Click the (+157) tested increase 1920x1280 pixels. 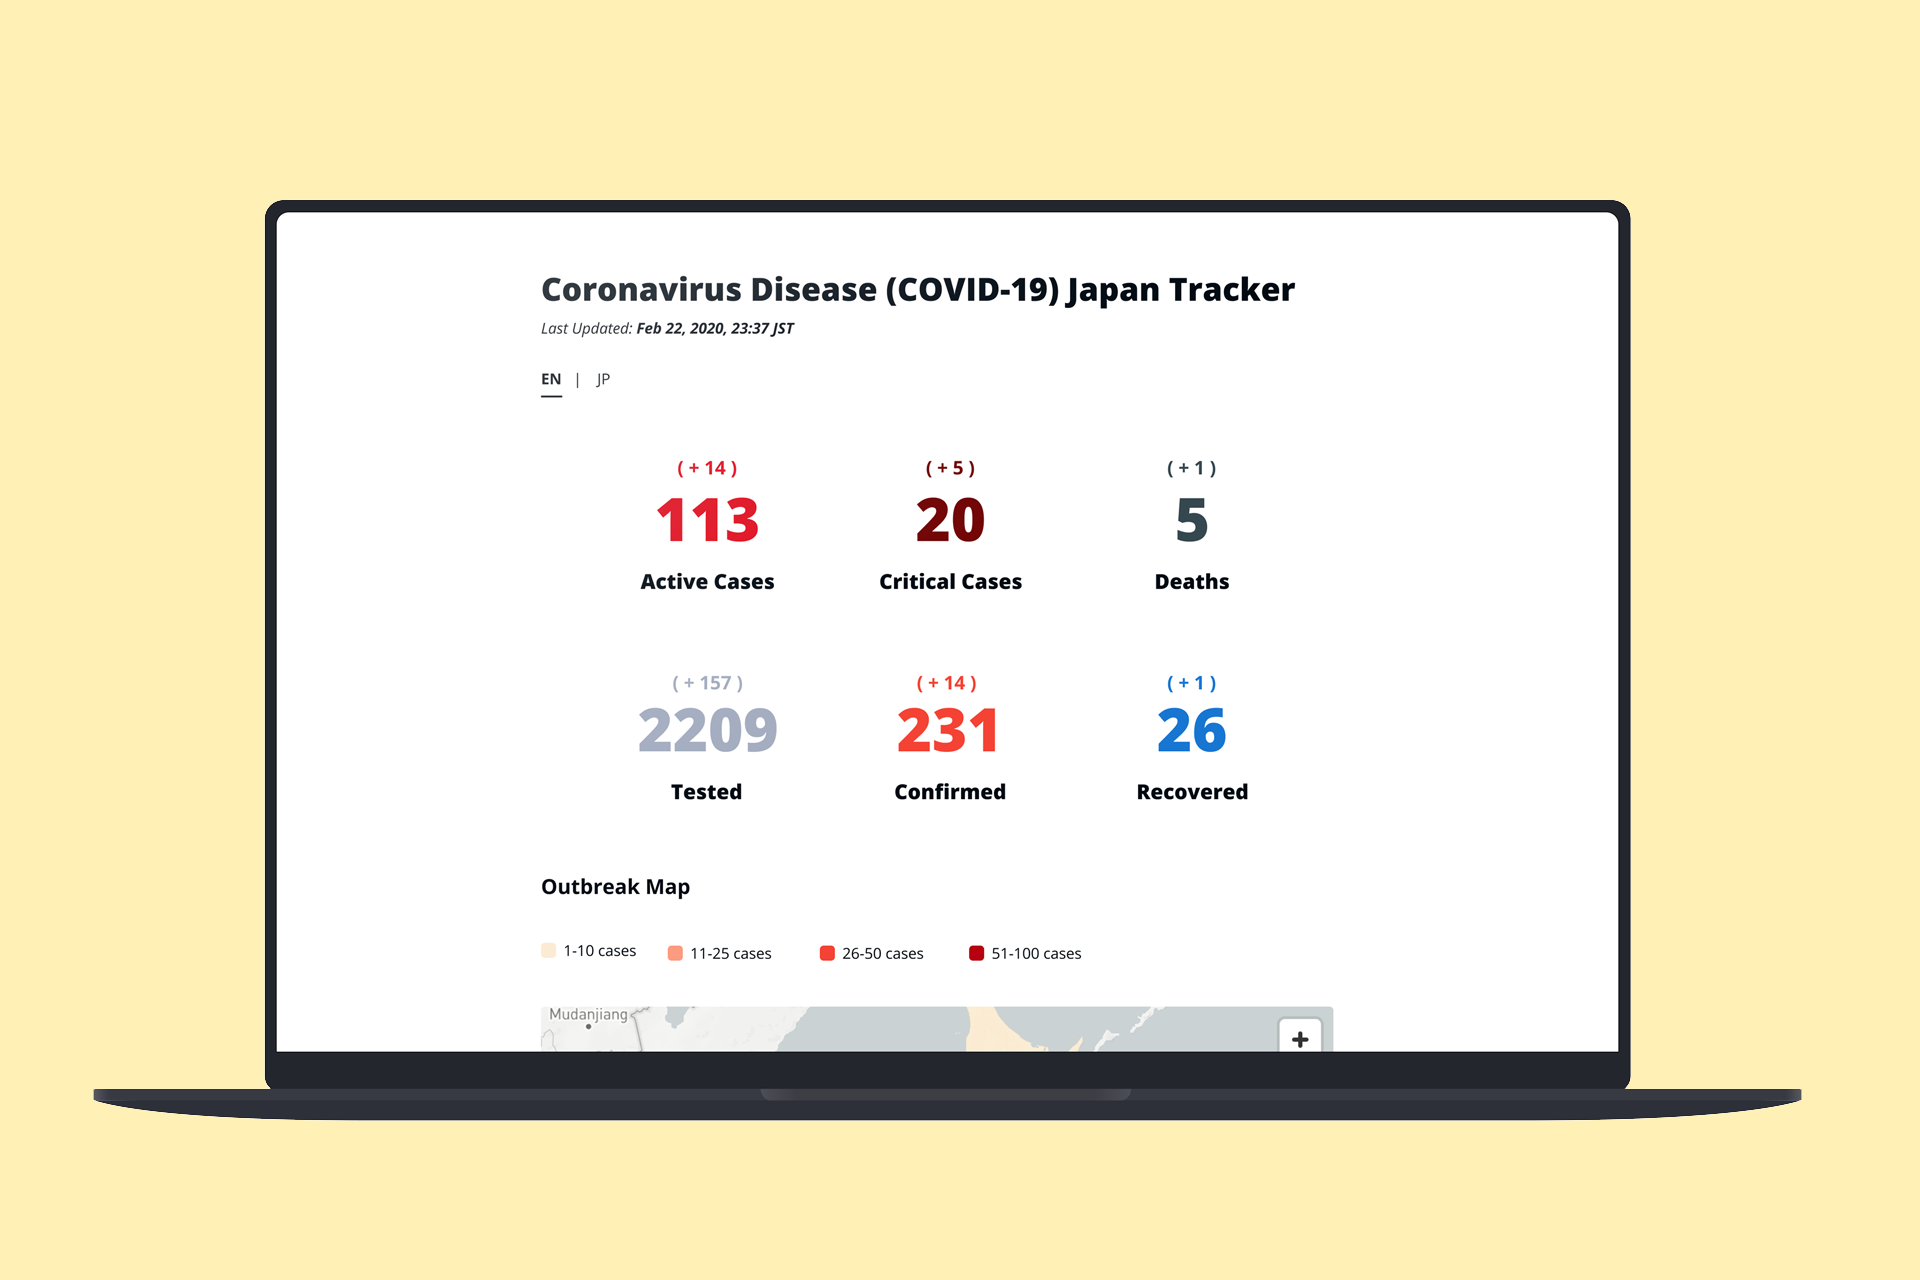pyautogui.click(x=707, y=683)
